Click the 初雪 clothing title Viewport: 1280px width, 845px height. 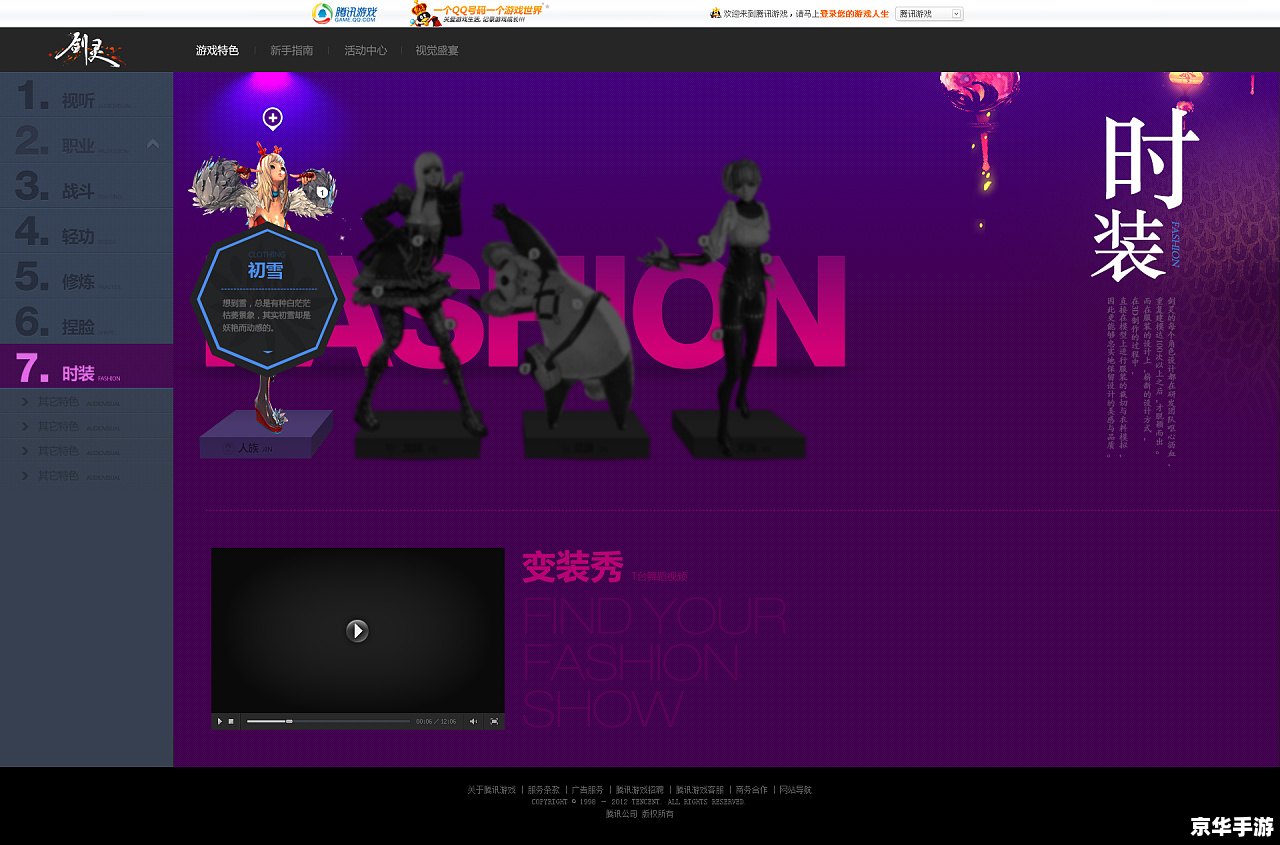266,270
